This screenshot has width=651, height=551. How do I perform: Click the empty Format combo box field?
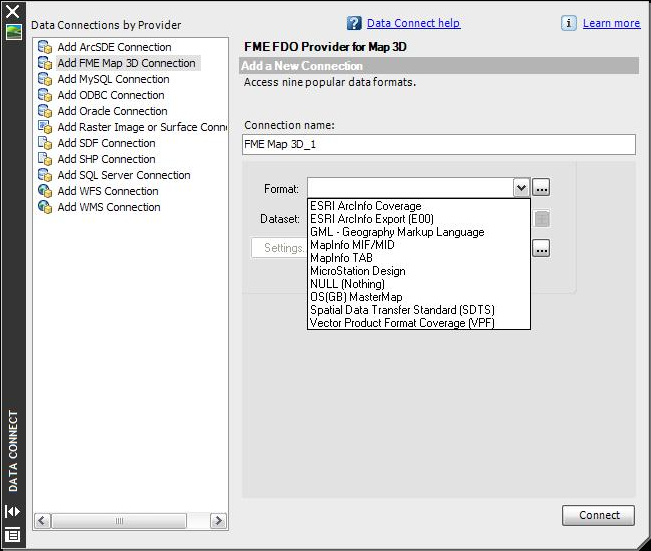[410, 188]
